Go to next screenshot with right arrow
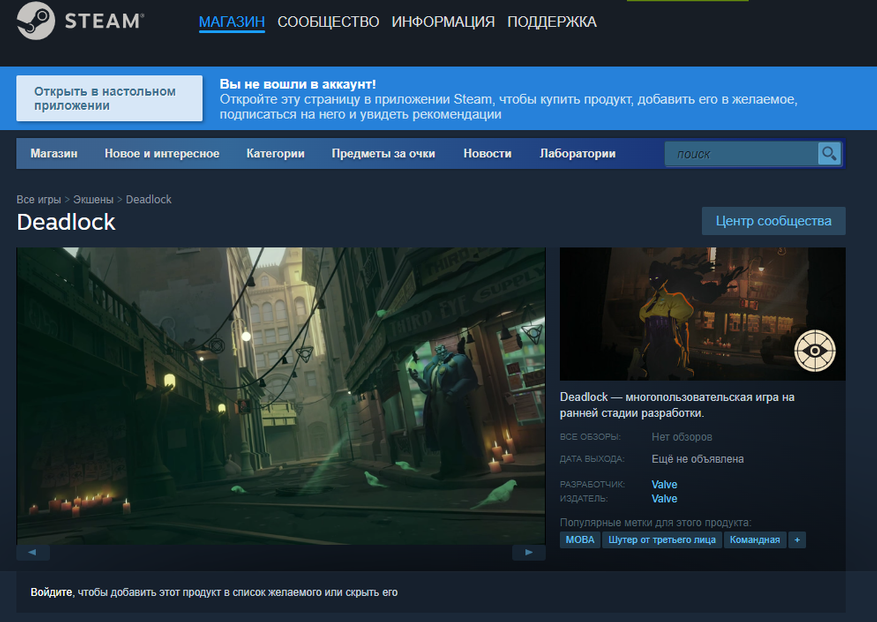877x622 pixels. [x=529, y=552]
